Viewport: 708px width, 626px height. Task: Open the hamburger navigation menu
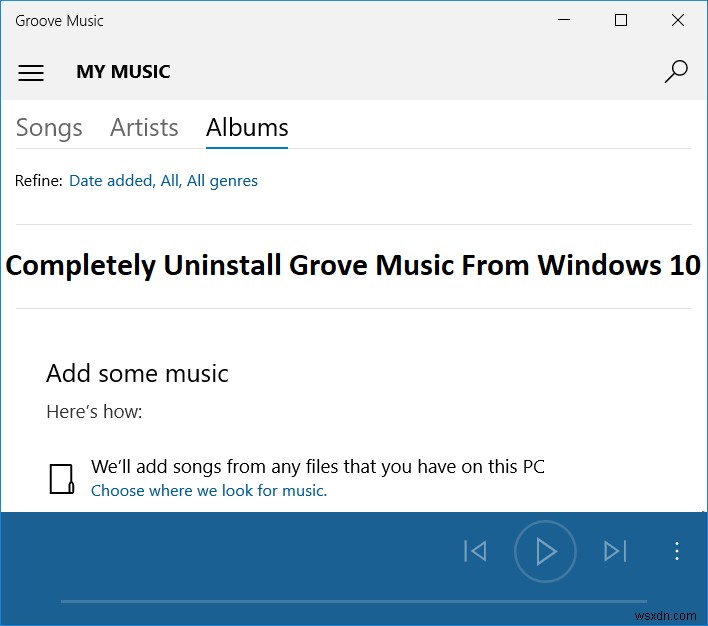click(31, 72)
